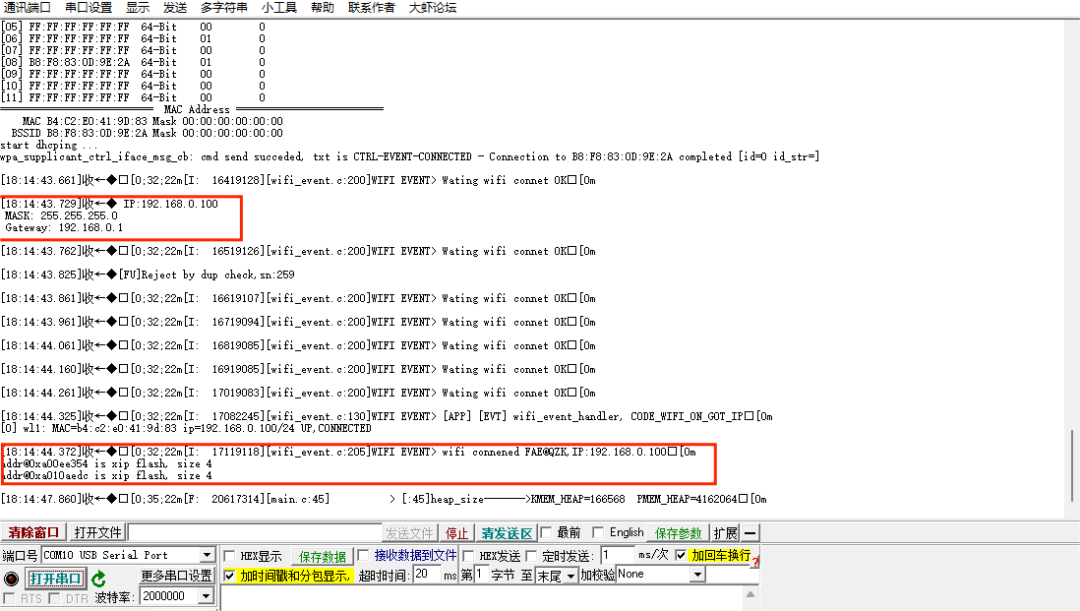Click the 清发送区 button
The height and width of the screenshot is (611, 1080).
[x=506, y=532]
